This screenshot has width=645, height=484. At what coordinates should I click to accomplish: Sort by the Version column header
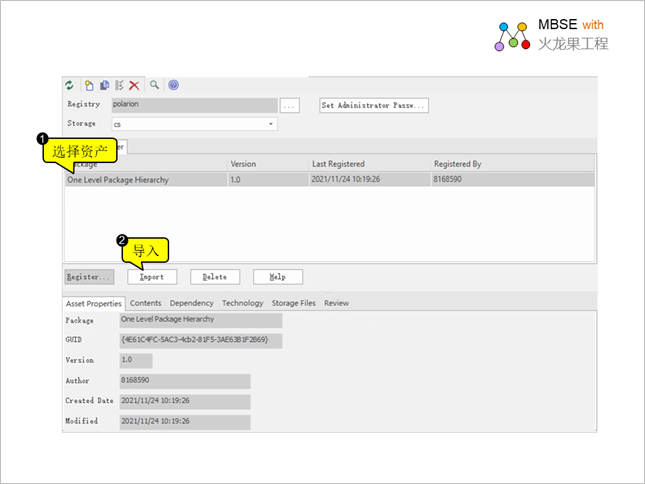click(x=243, y=164)
